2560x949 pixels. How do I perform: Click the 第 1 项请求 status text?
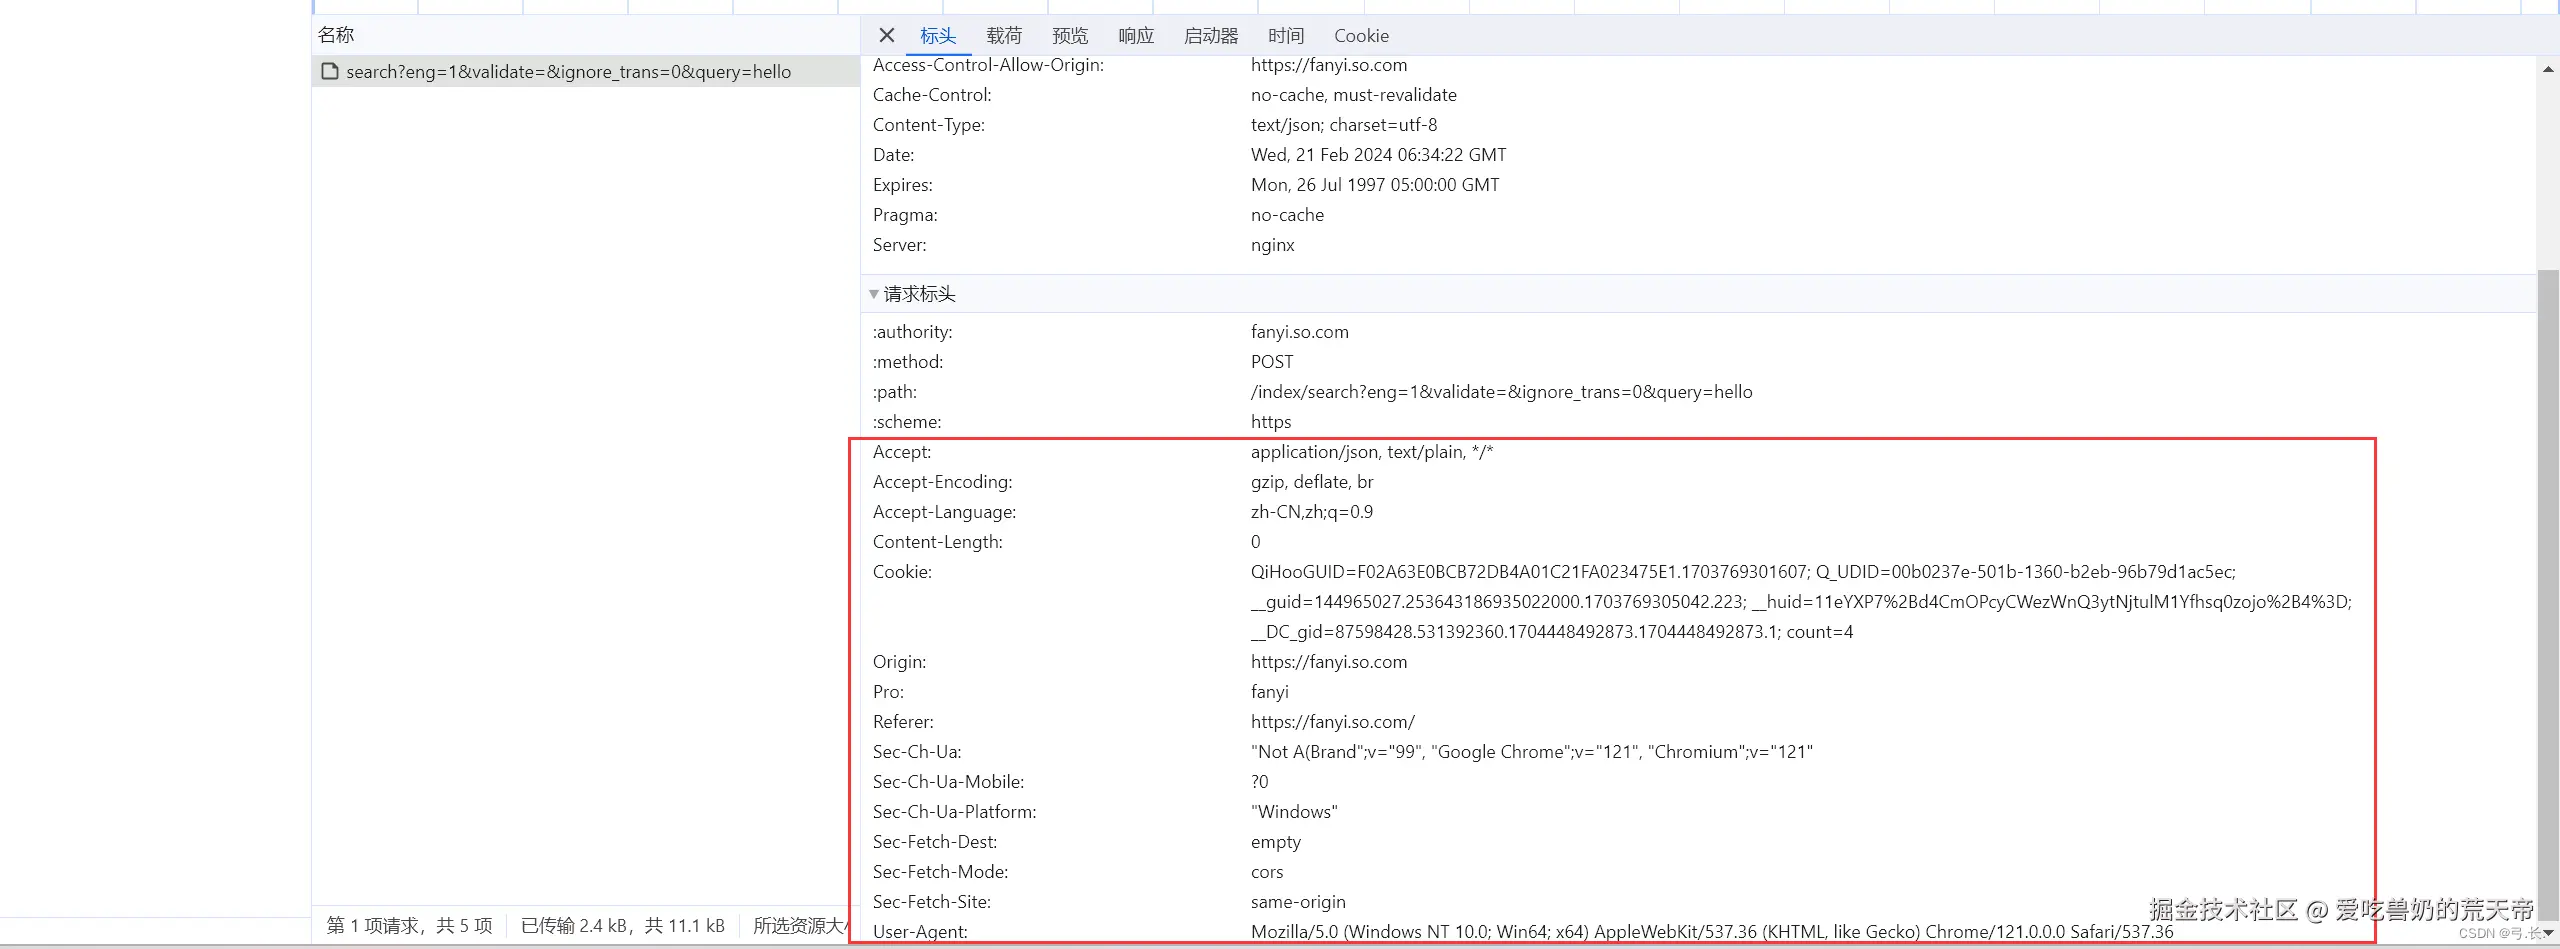tap(410, 926)
